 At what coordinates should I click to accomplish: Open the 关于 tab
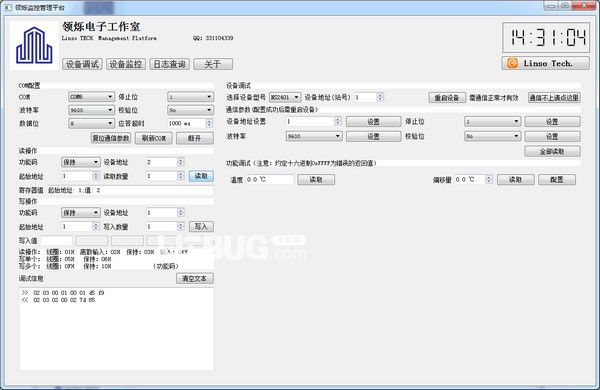point(213,64)
